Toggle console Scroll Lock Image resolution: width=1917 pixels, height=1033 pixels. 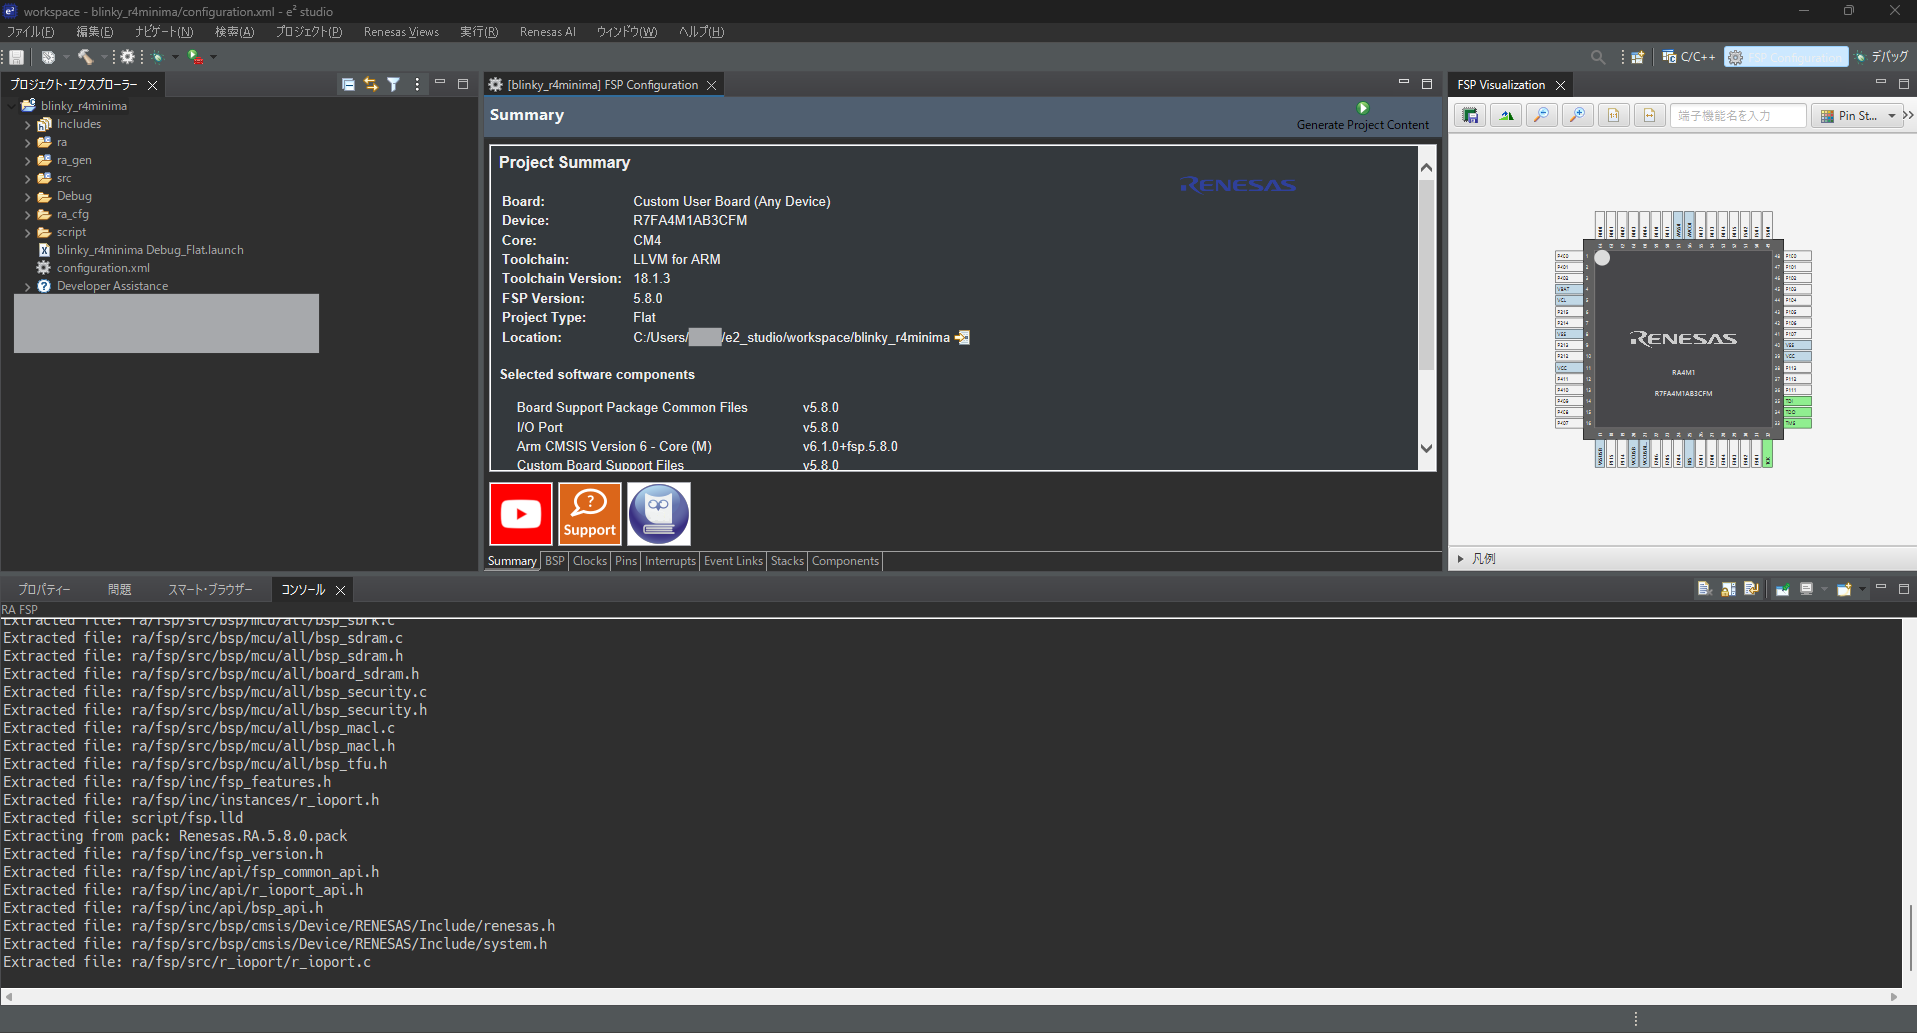click(1728, 589)
